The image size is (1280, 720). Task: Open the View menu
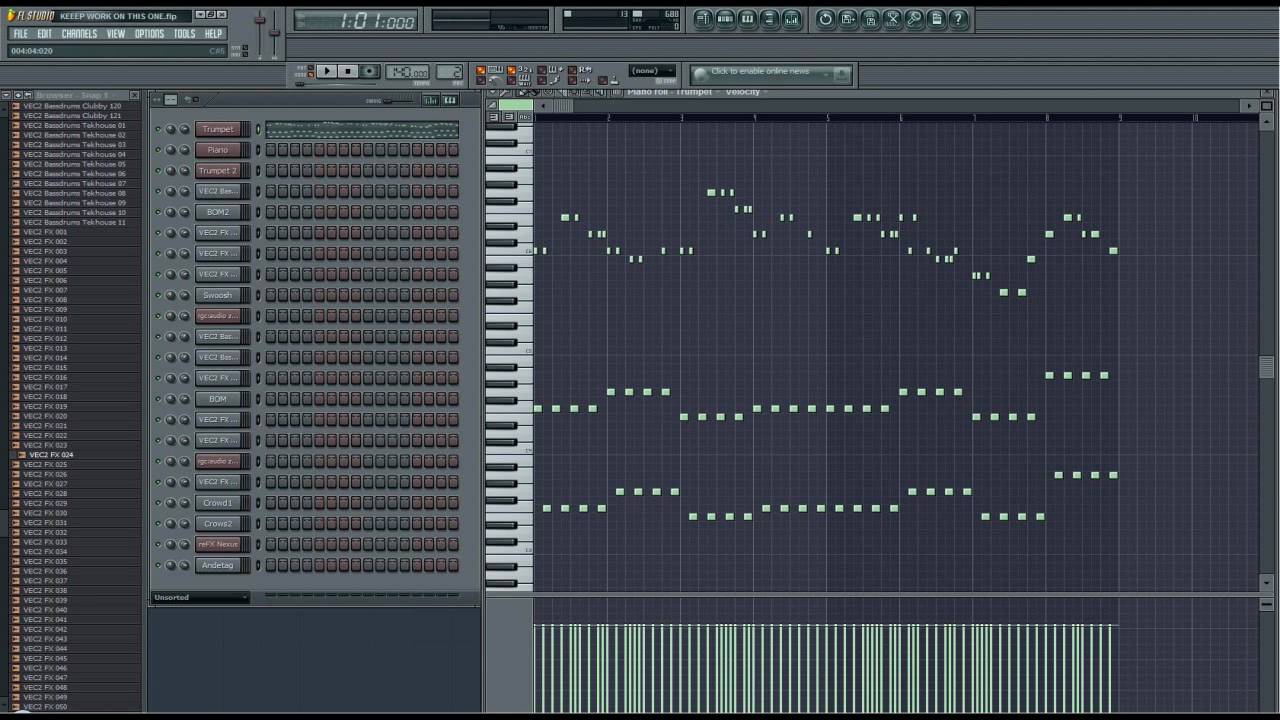point(116,34)
